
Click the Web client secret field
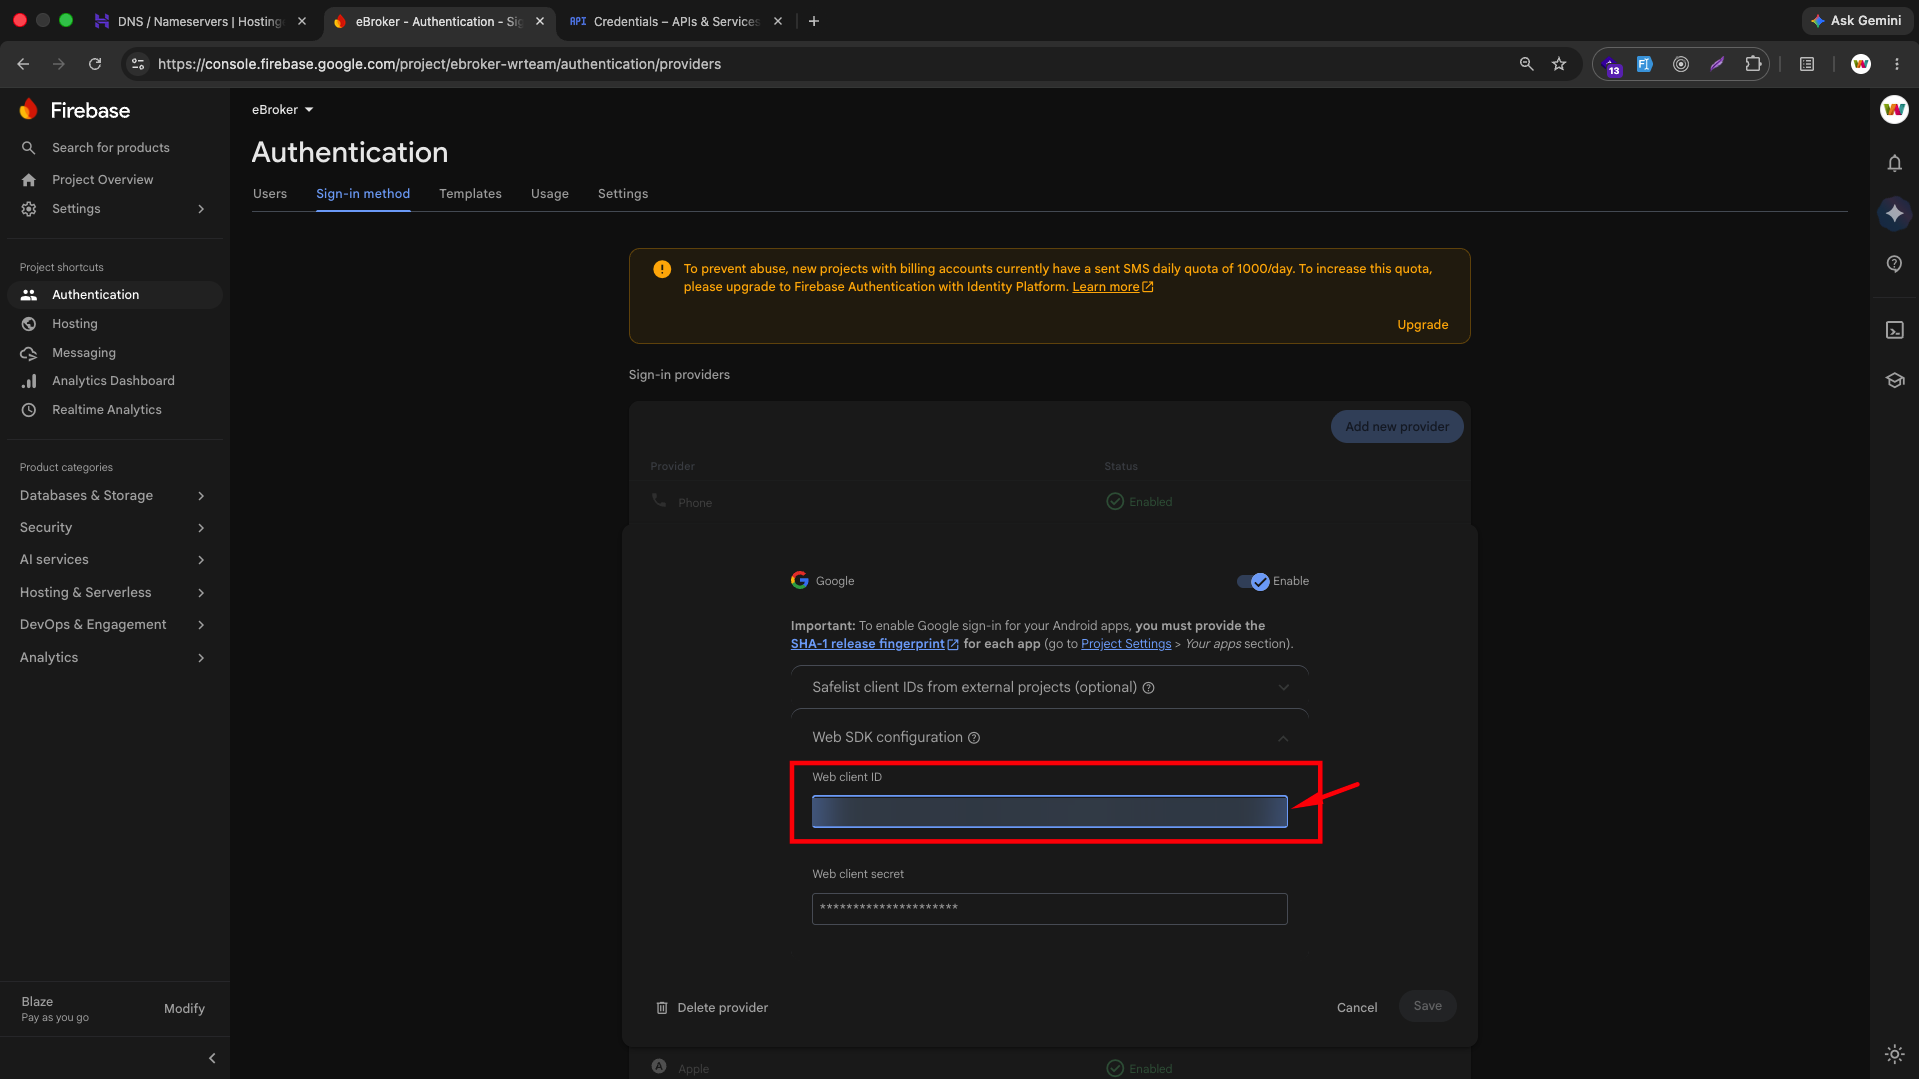tap(1049, 909)
